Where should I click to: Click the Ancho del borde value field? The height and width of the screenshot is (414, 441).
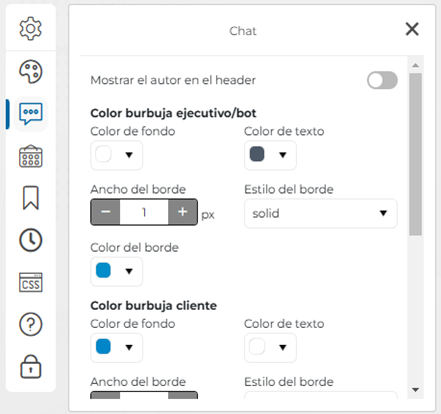(x=144, y=212)
